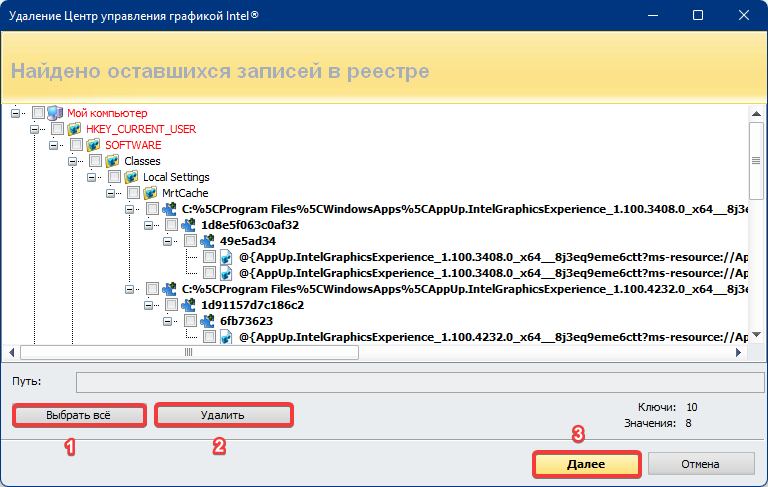Image resolution: width=768 pixels, height=487 pixels.
Task: Click Далее to proceed
Action: pyautogui.click(x=586, y=464)
